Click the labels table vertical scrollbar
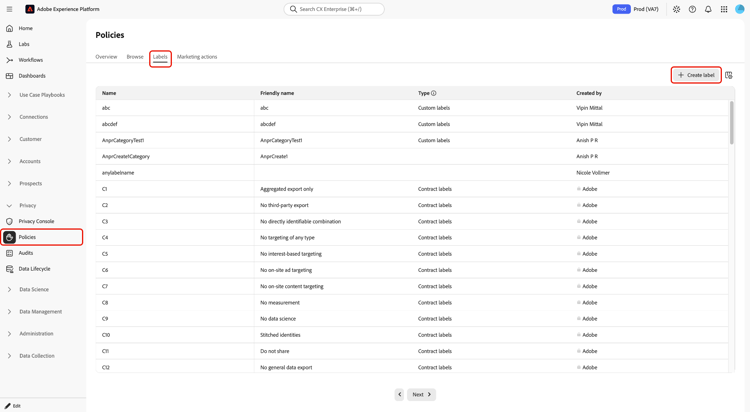 tap(731, 122)
